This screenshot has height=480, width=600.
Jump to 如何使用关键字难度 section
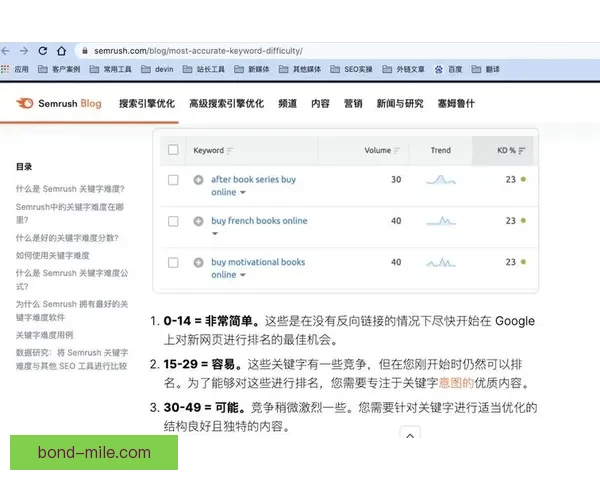52,255
